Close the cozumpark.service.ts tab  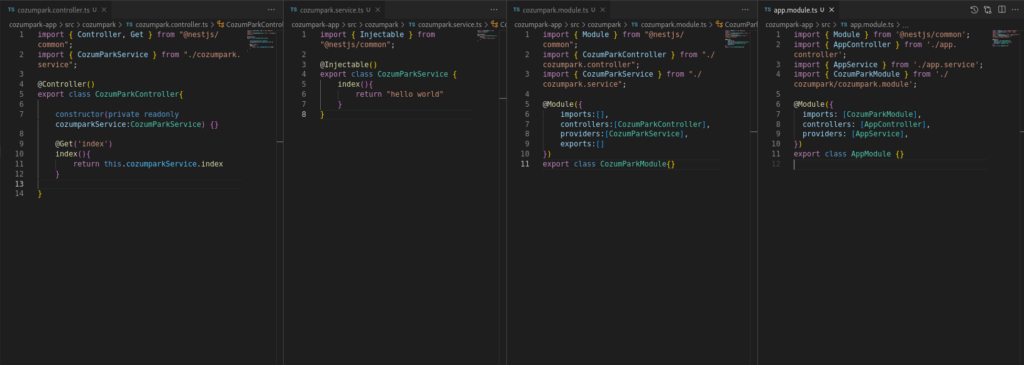pyautogui.click(x=377, y=10)
